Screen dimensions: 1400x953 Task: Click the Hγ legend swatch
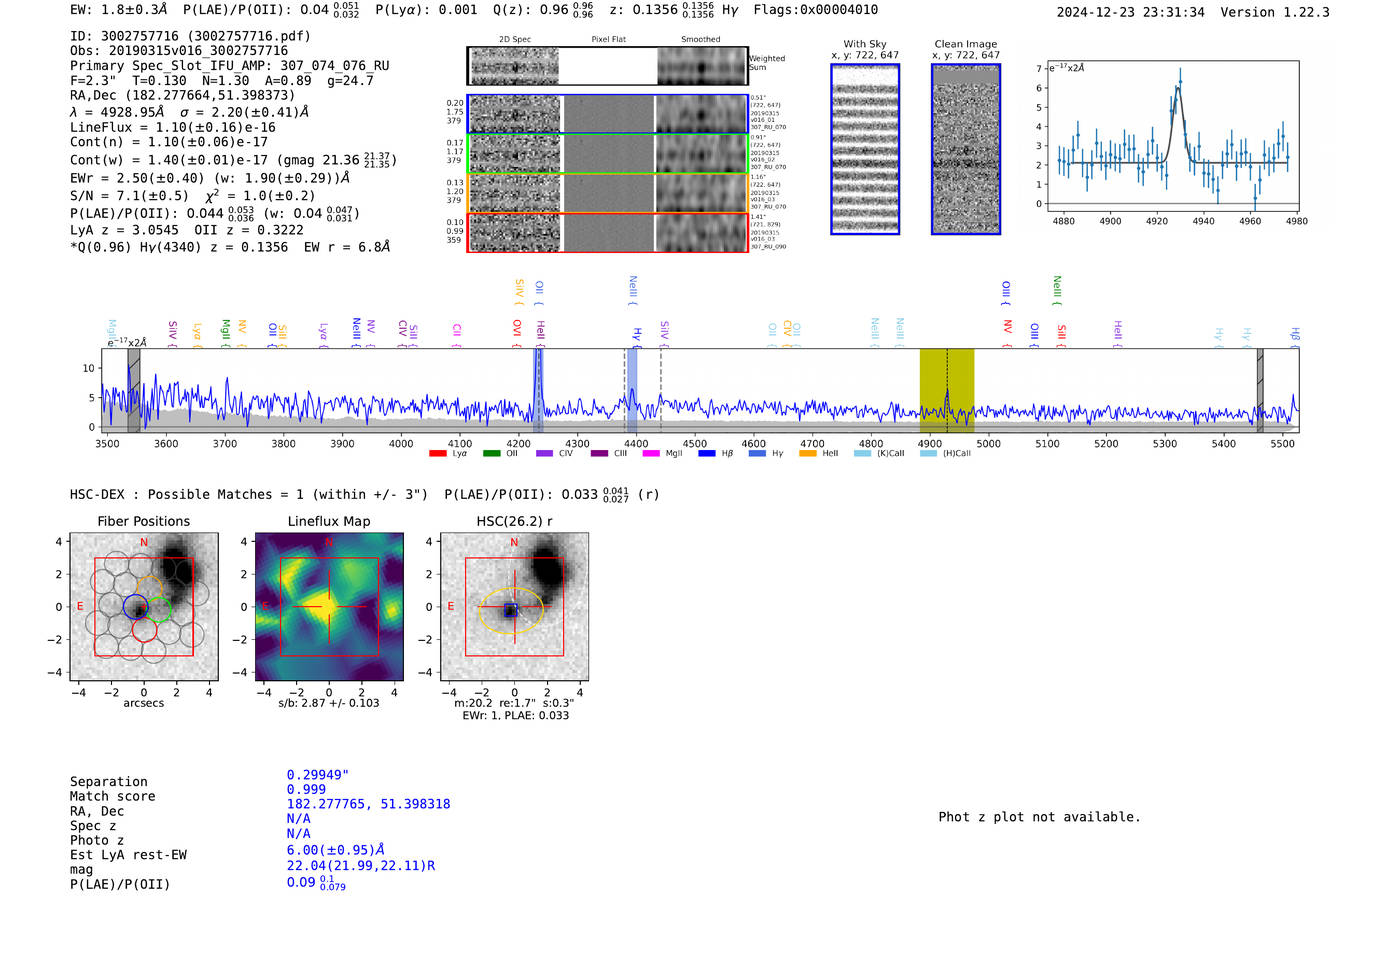pyautogui.click(x=757, y=454)
